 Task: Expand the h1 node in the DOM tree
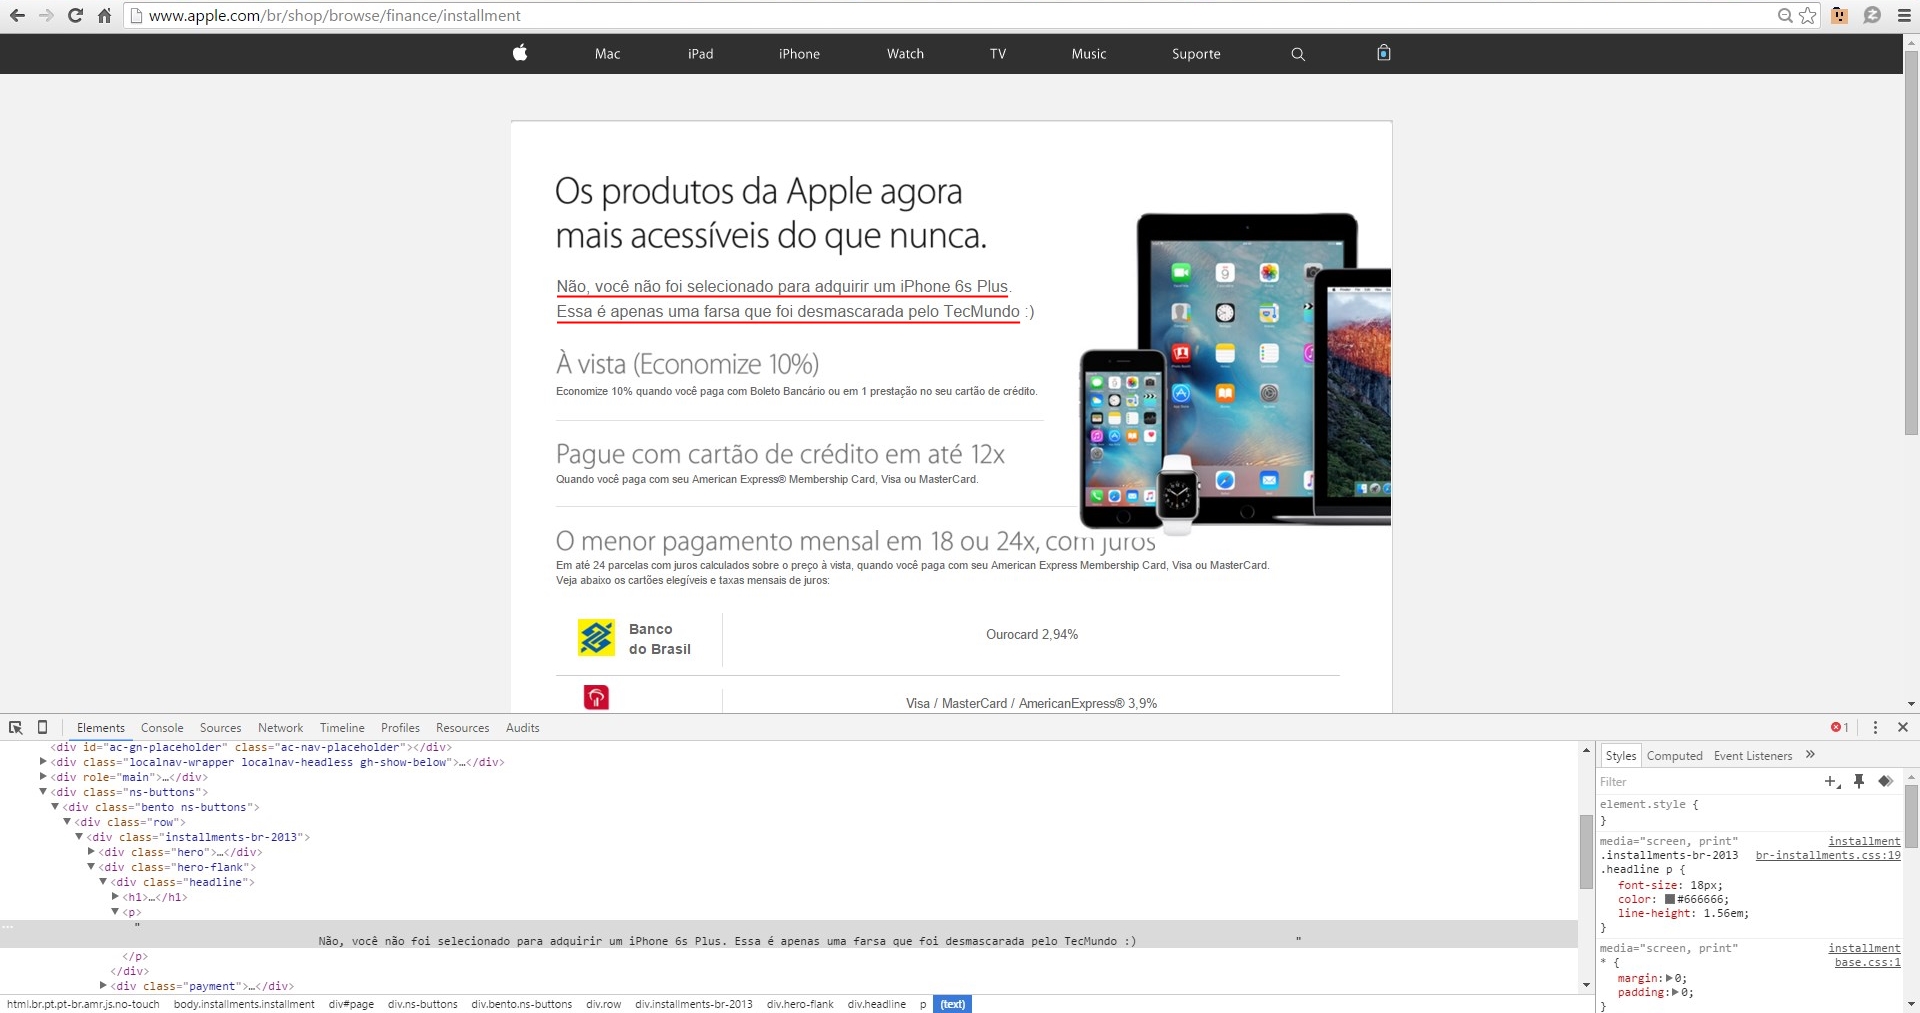click(x=115, y=897)
